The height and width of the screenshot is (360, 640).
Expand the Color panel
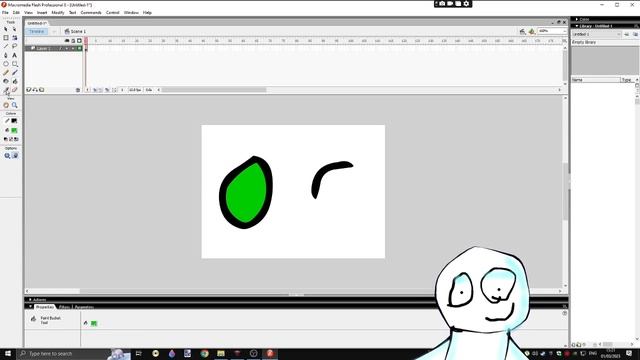click(x=576, y=19)
